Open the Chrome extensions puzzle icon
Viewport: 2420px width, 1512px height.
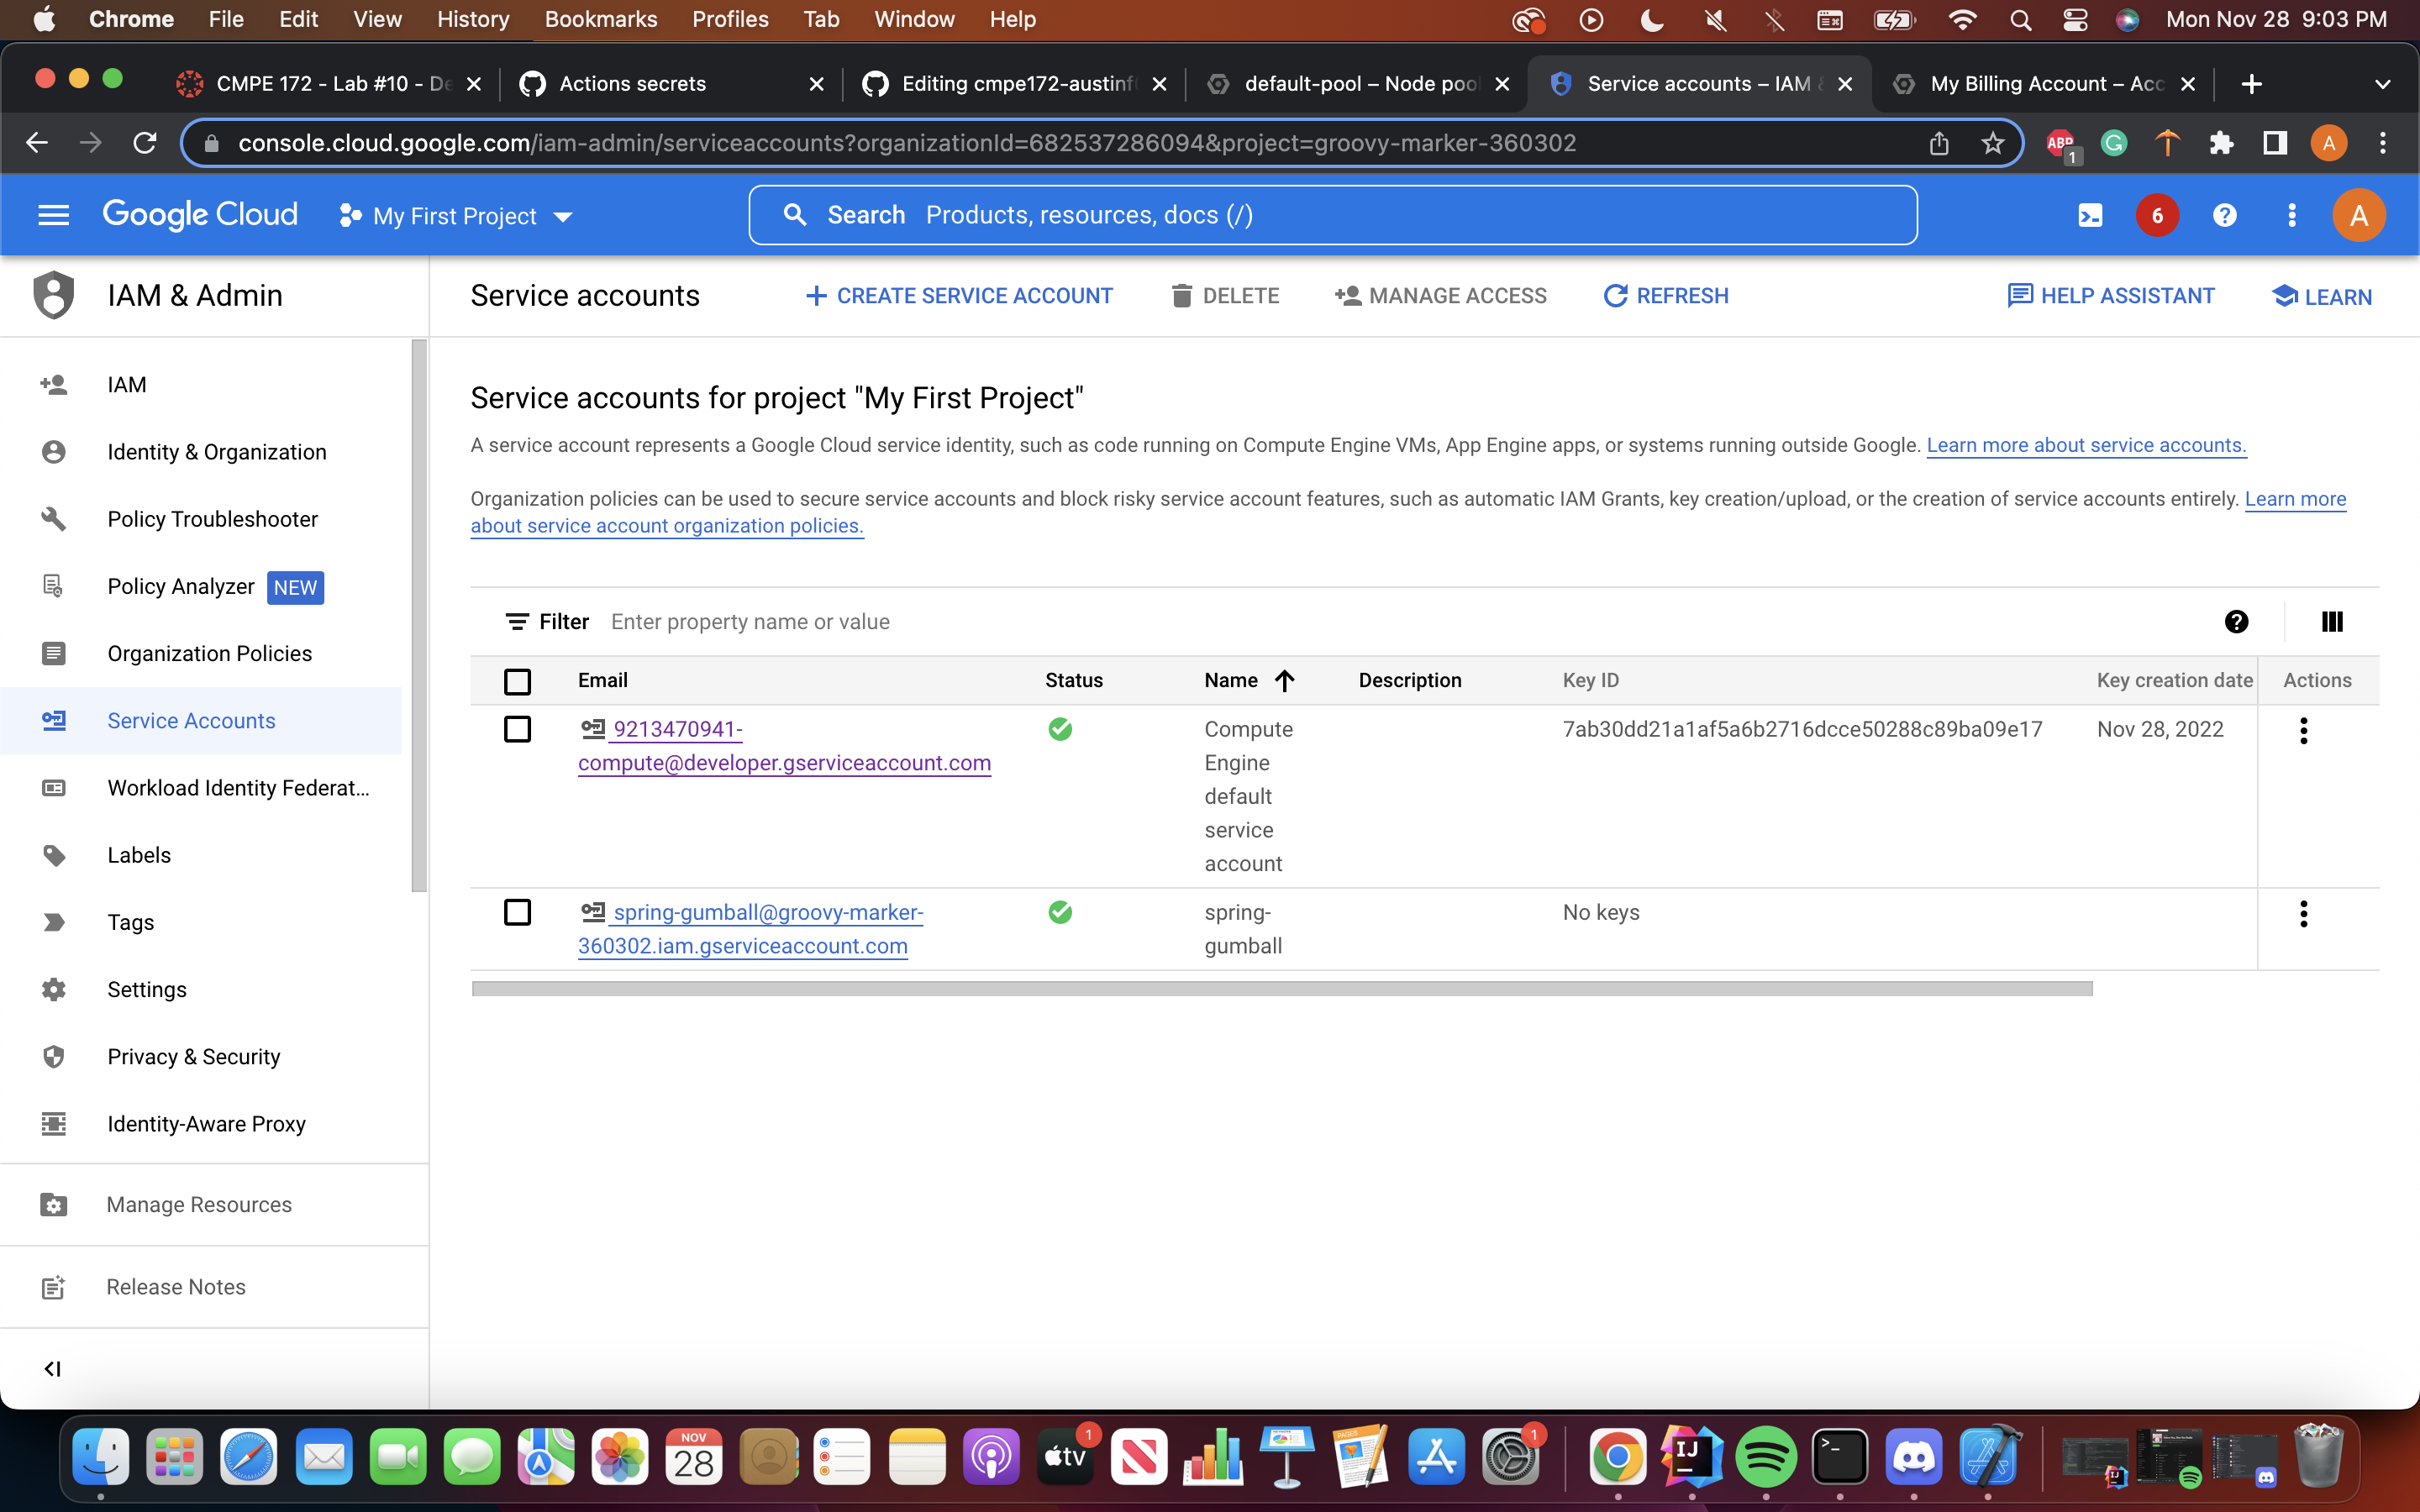(2221, 143)
